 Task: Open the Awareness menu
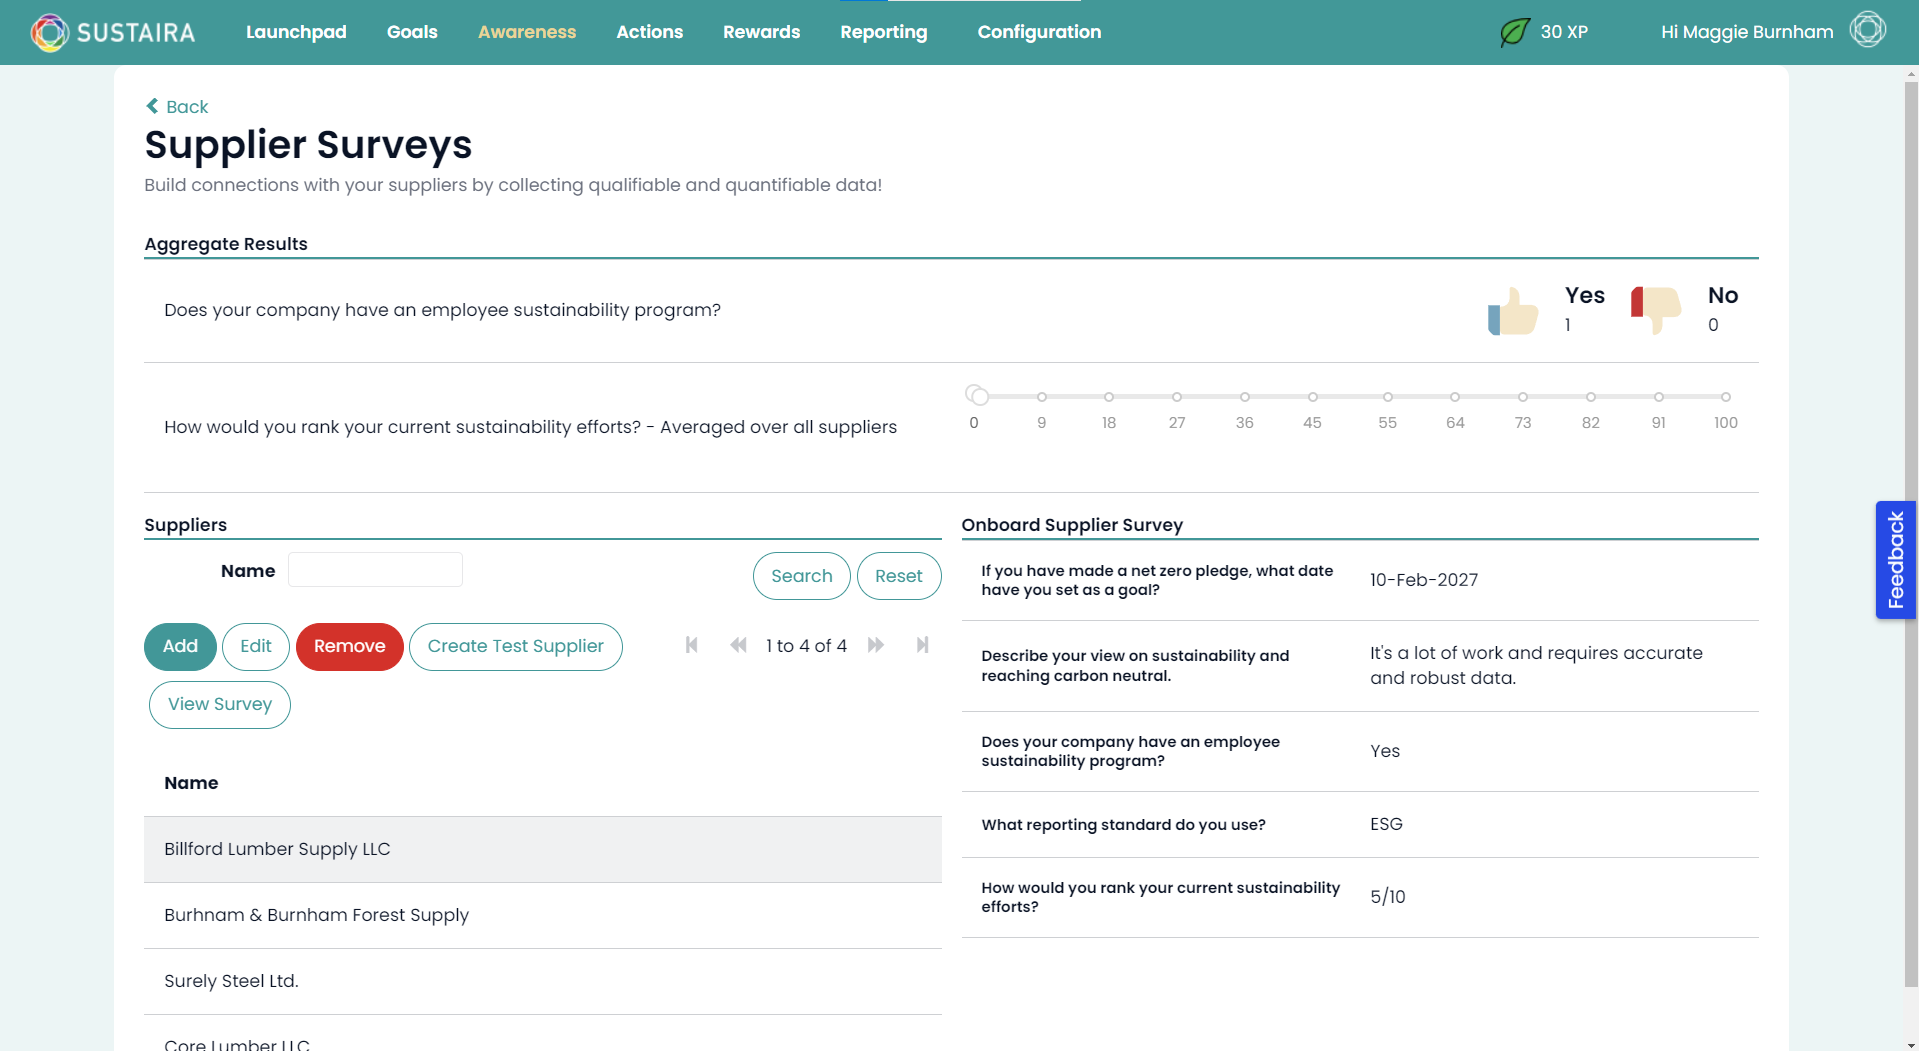(527, 32)
